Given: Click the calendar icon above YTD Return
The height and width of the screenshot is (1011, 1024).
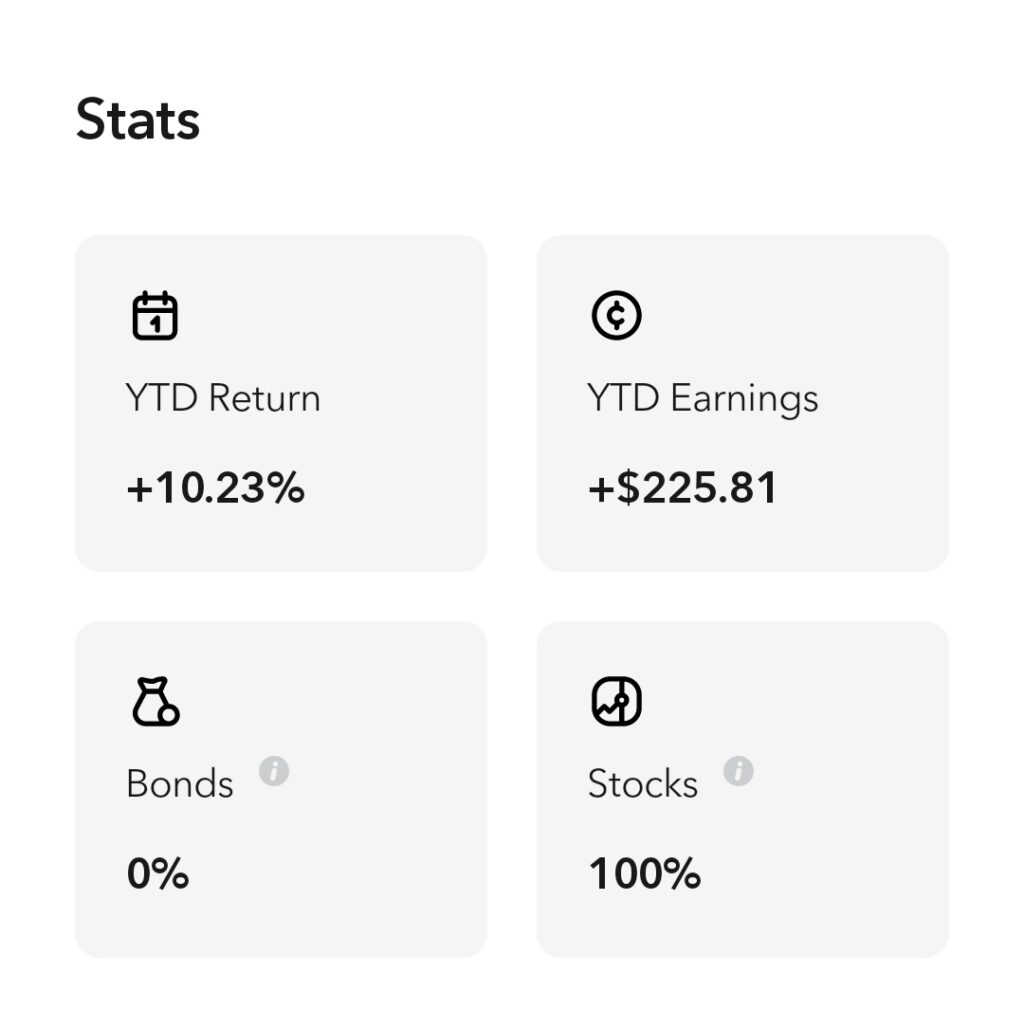Looking at the screenshot, I should [x=155, y=316].
